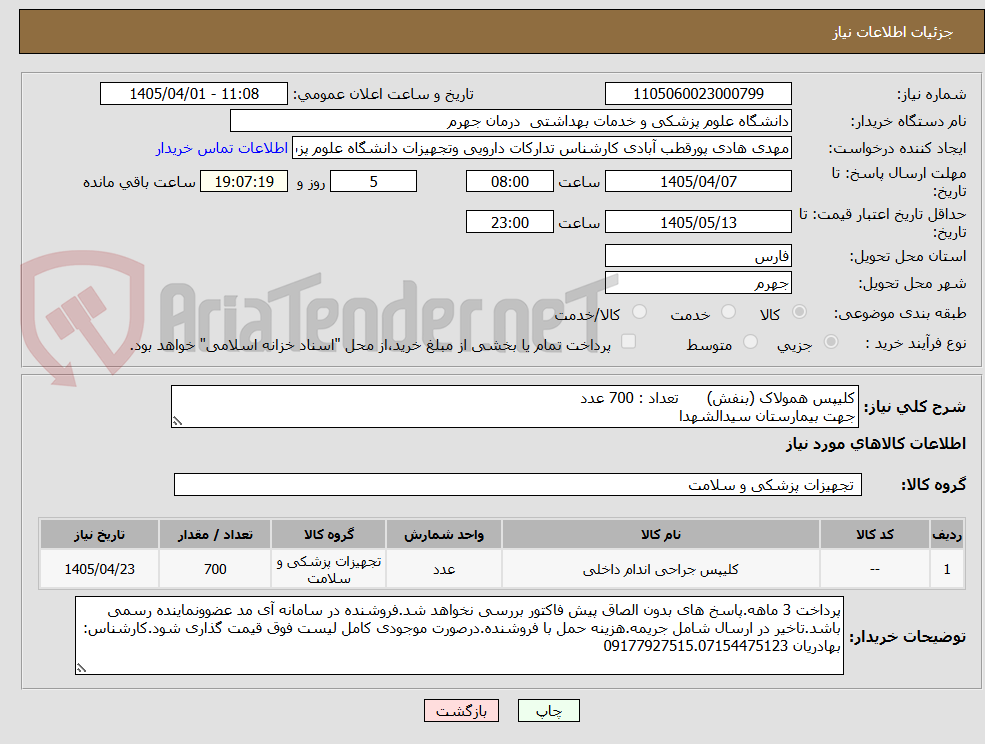The height and width of the screenshot is (744, 985).
Task: Click the واحد شمارش column header
Action: [444, 534]
